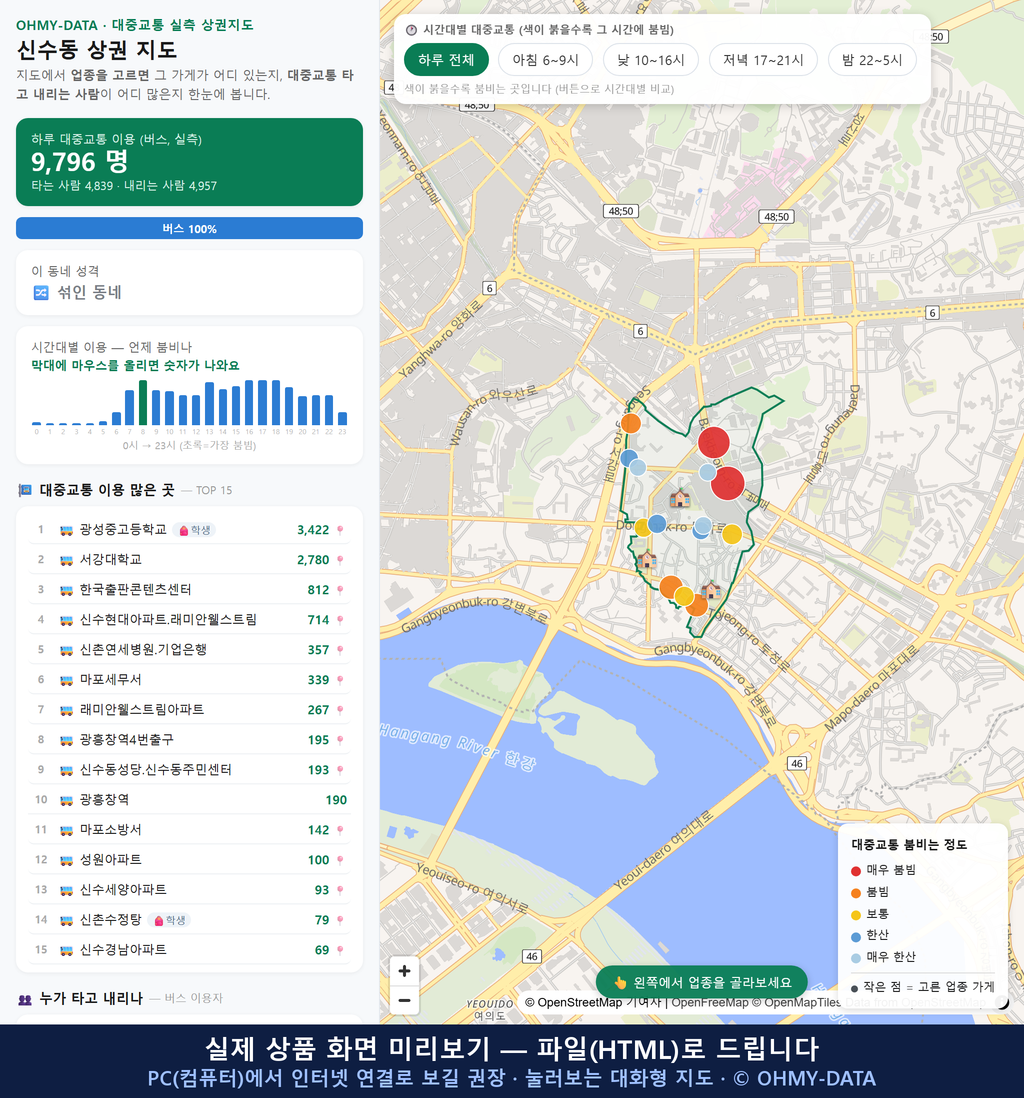Click the pin icon for 신수동성당.신수동주민센터
1024x1098 pixels.
340,770
